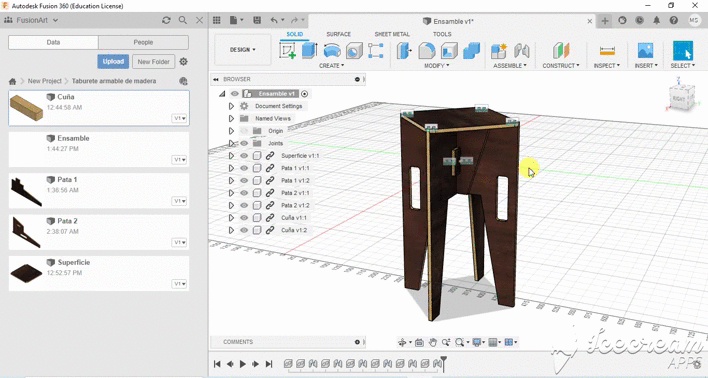Refresh the data panel
The height and width of the screenshot is (378, 708).
tap(166, 20)
